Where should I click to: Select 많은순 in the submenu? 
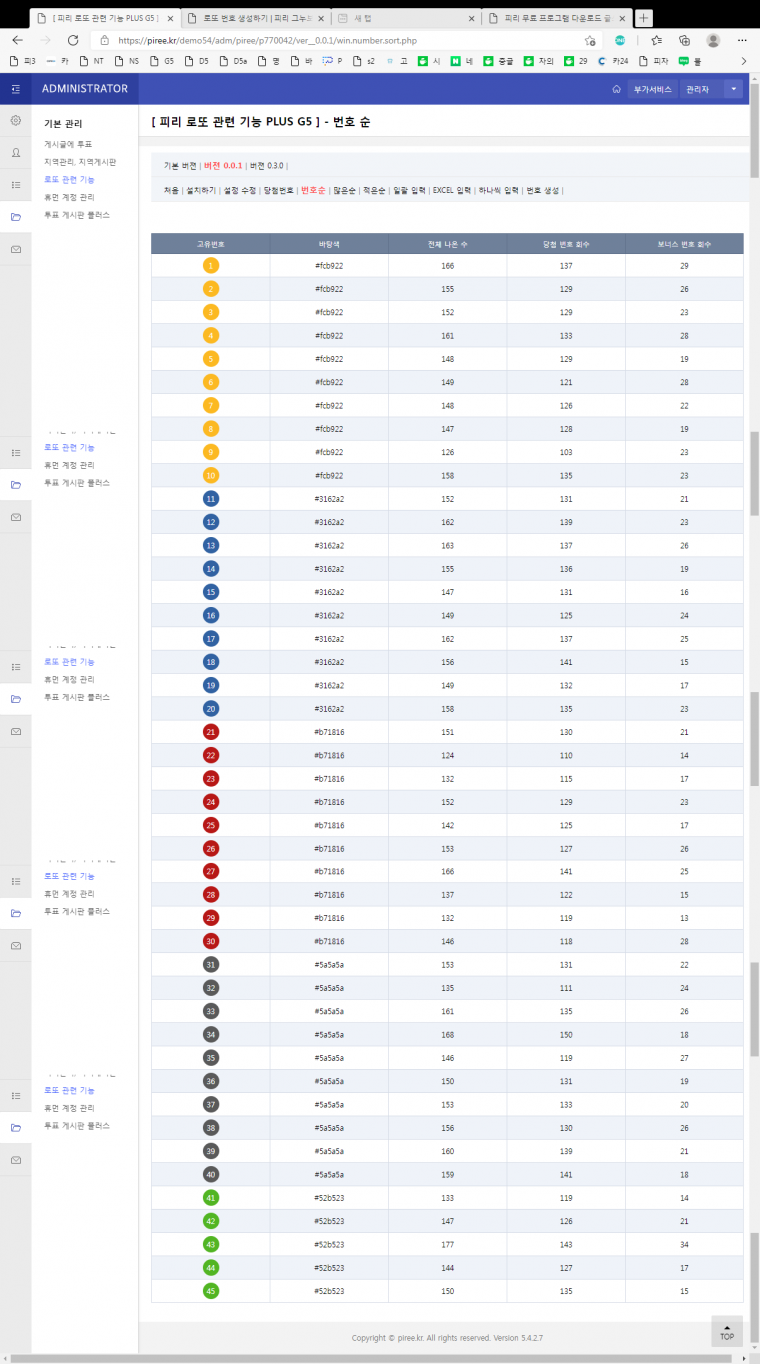pos(344,190)
